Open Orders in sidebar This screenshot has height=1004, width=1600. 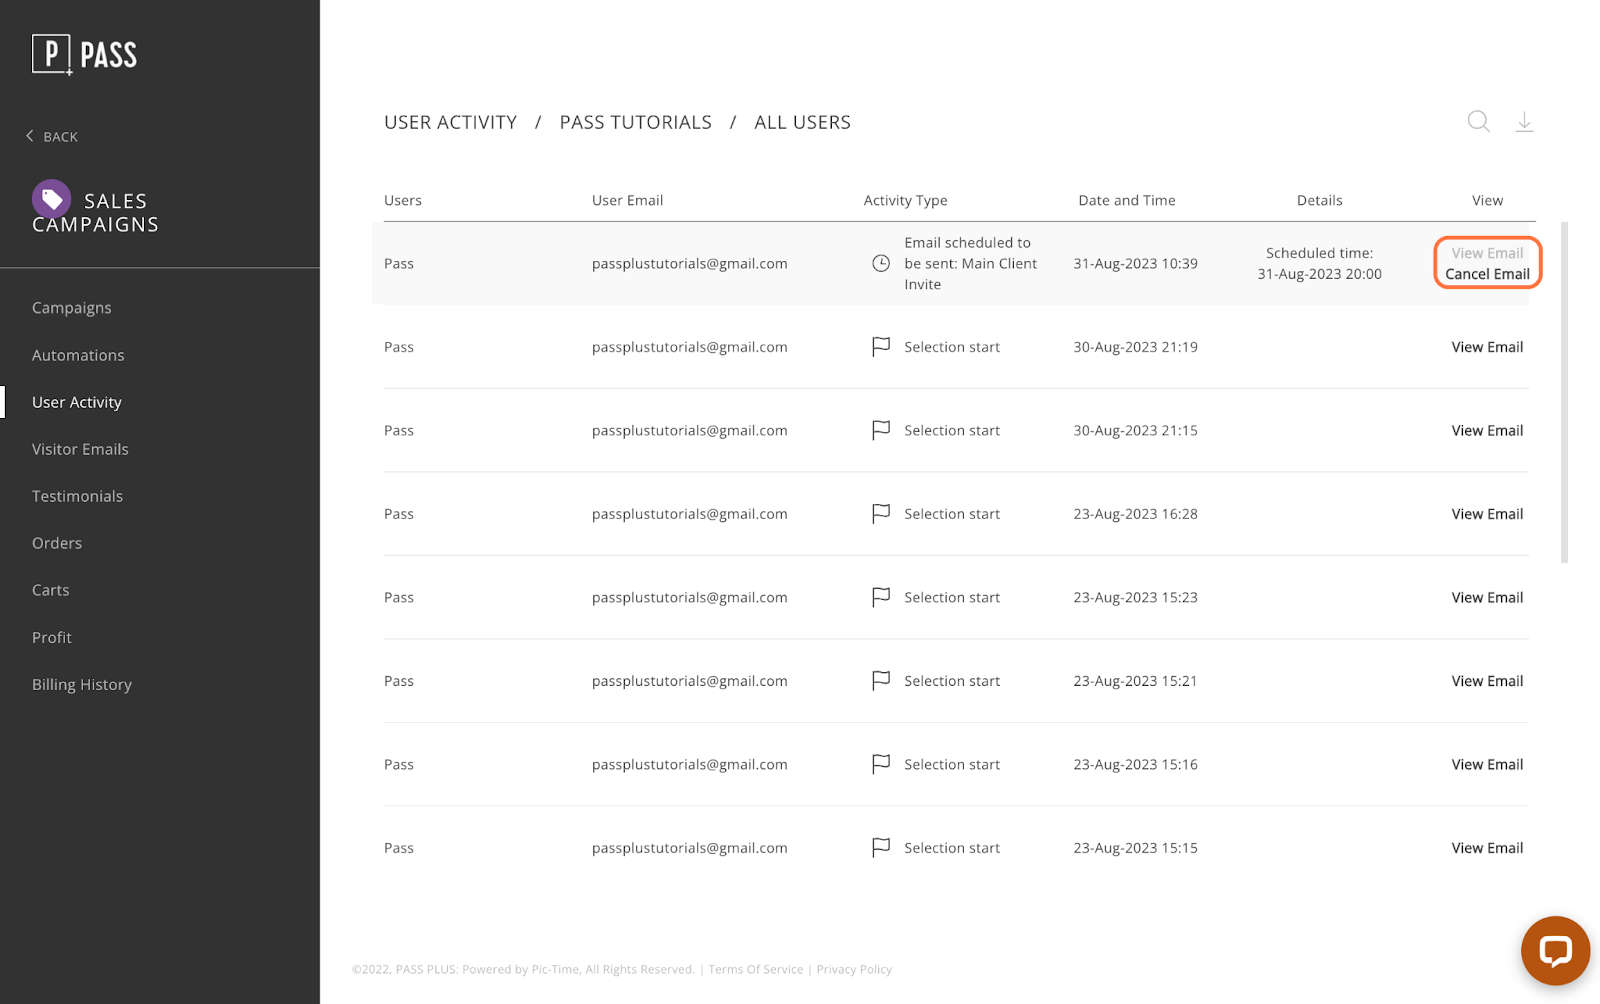57,543
